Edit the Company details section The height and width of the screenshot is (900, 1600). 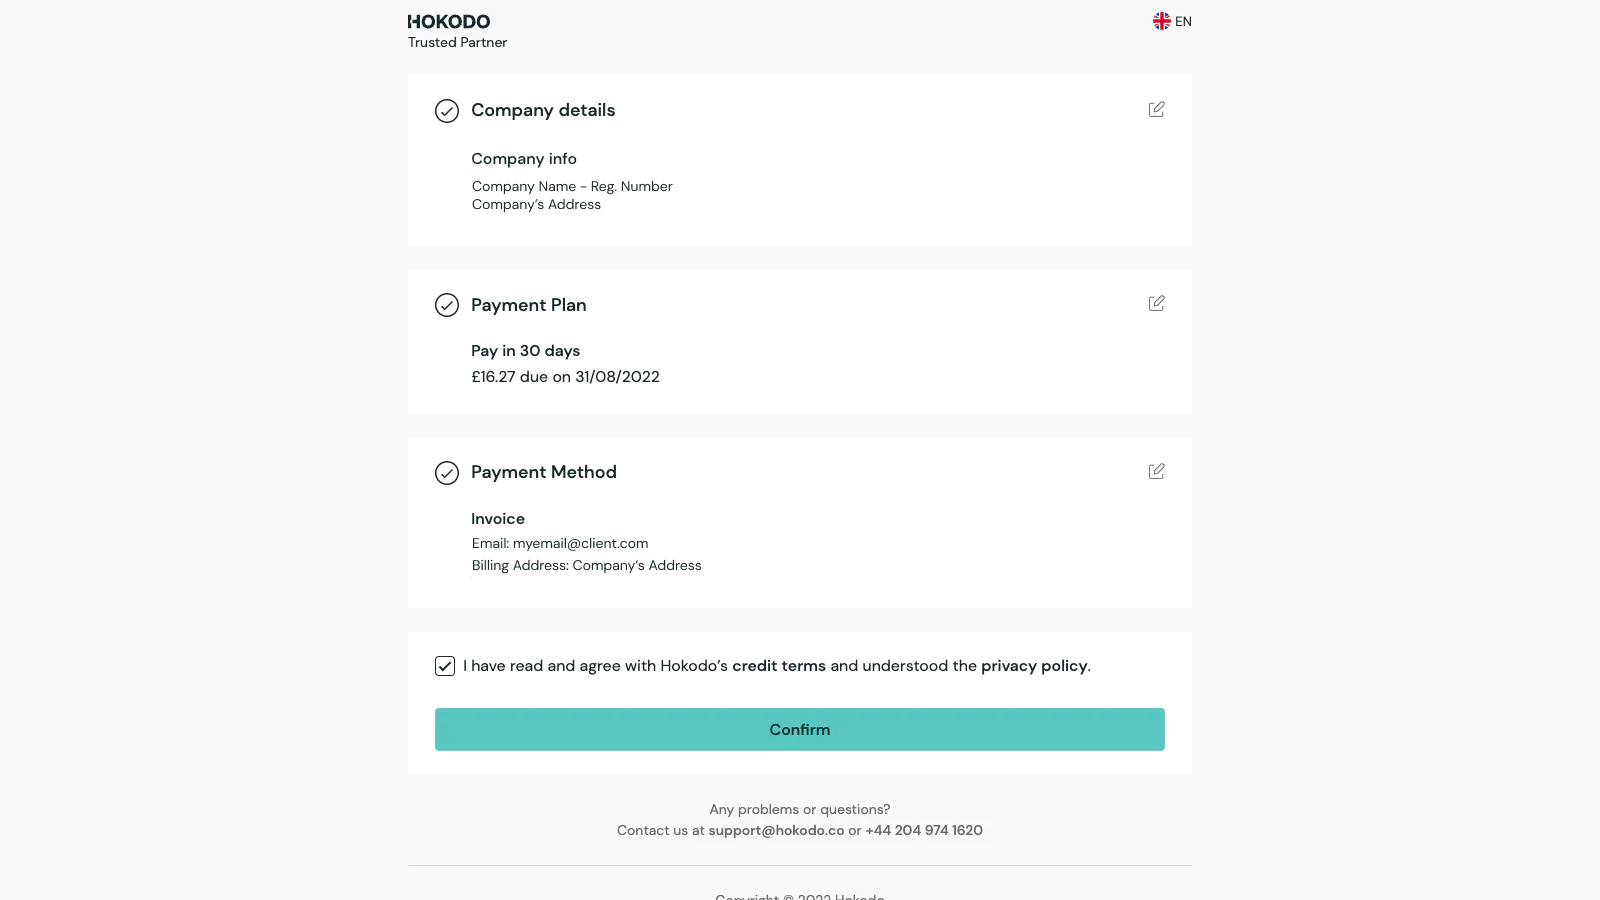click(x=1156, y=109)
